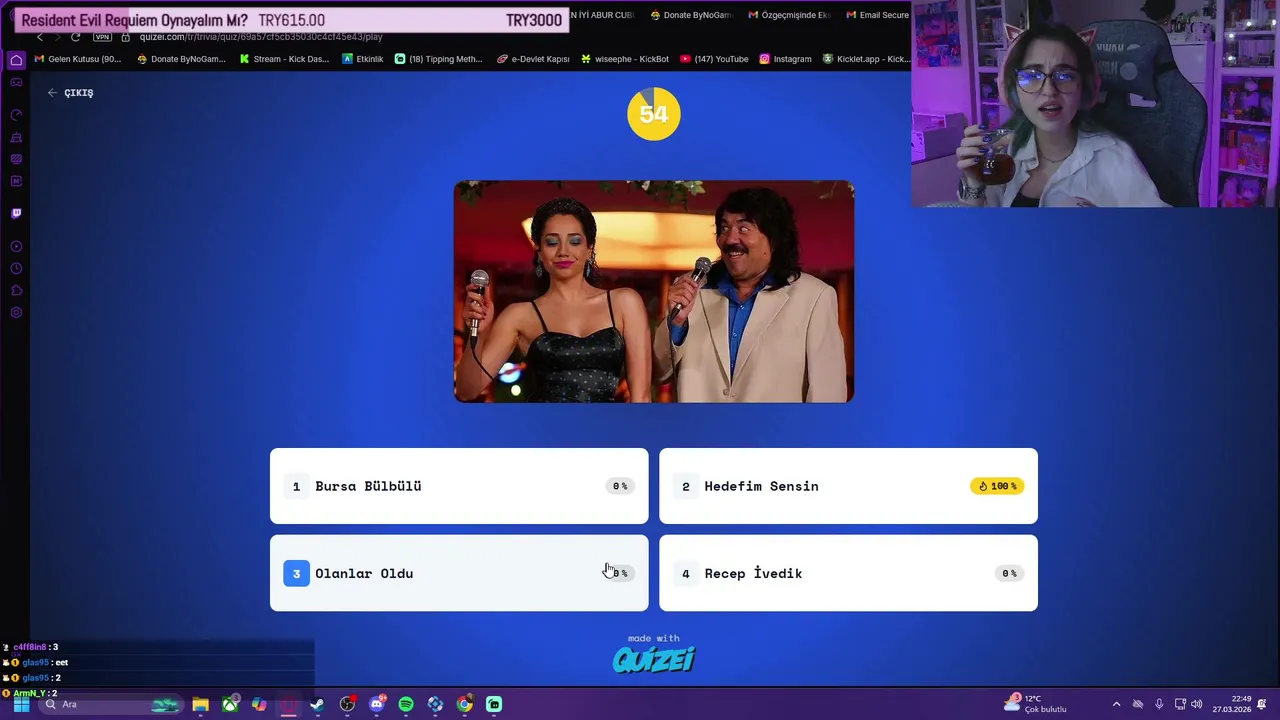Exit the quiz via ÇIKIŞ

[x=70, y=93]
